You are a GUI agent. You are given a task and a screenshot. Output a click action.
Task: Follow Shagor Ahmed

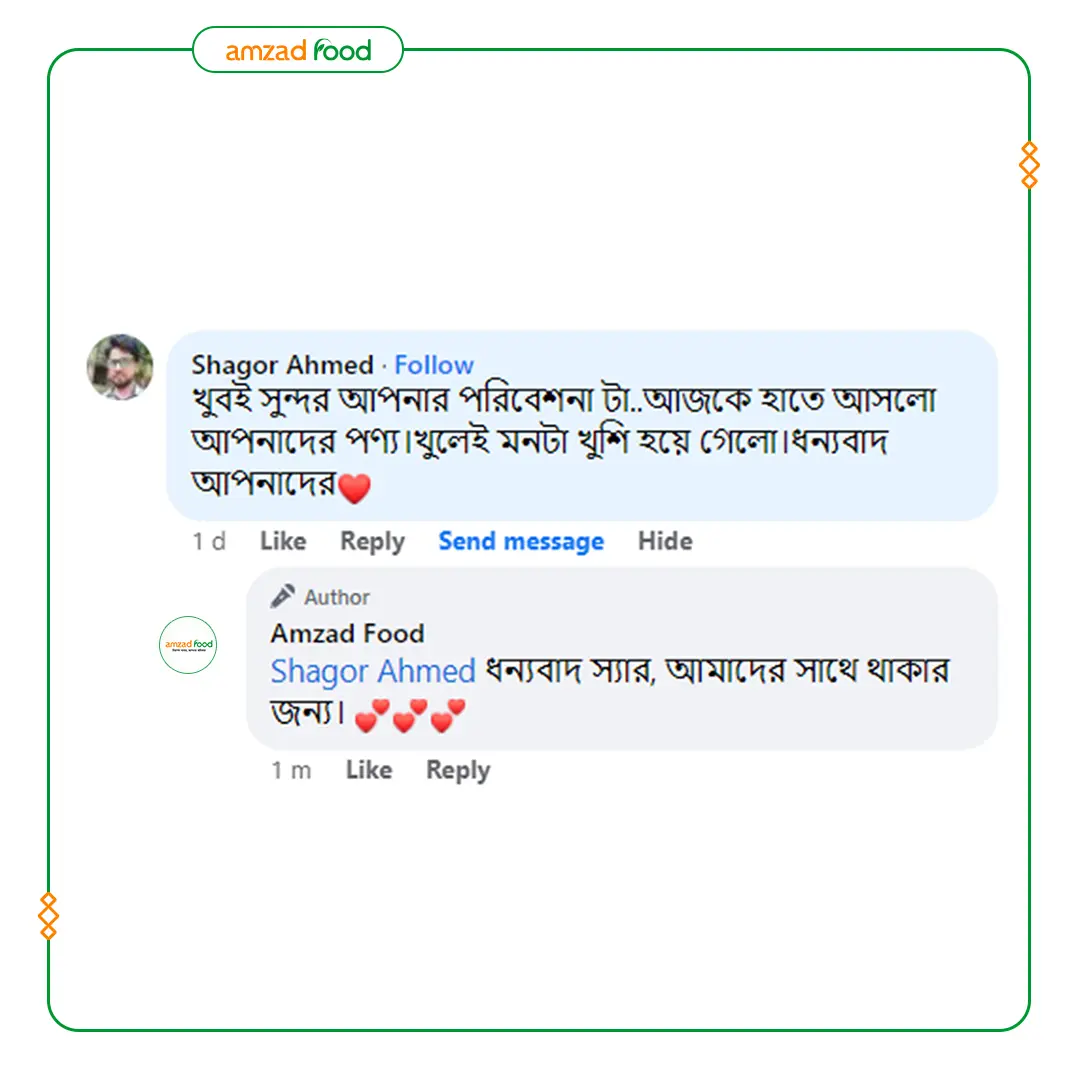tap(434, 365)
